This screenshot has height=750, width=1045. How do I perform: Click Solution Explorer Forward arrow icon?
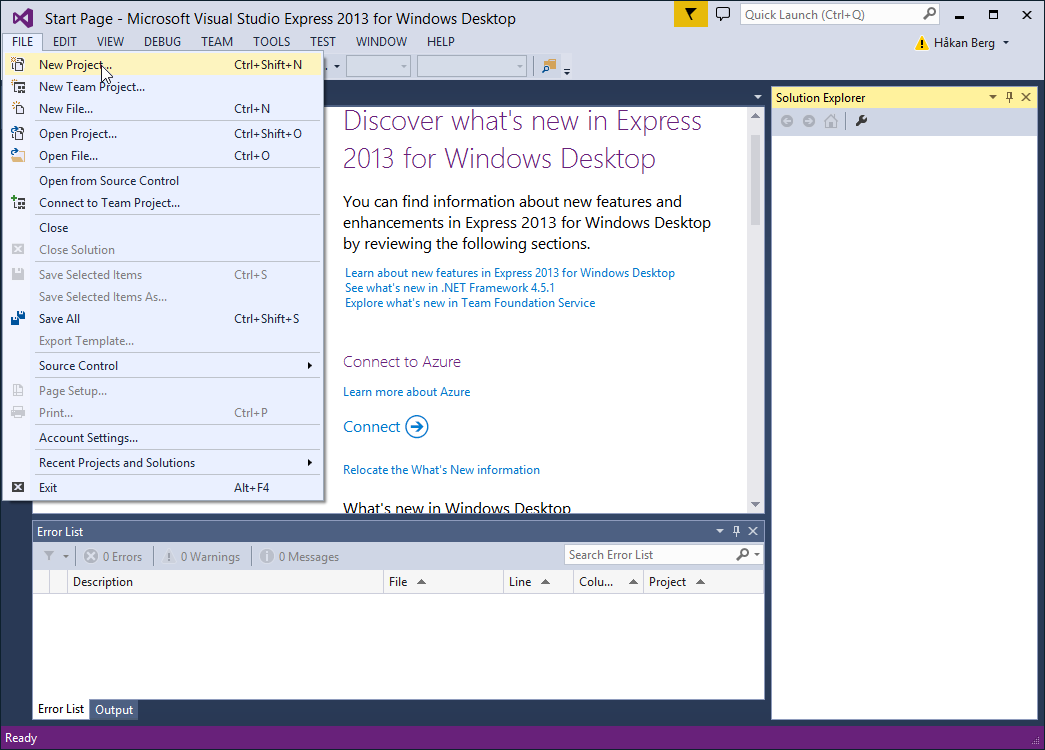[808, 121]
